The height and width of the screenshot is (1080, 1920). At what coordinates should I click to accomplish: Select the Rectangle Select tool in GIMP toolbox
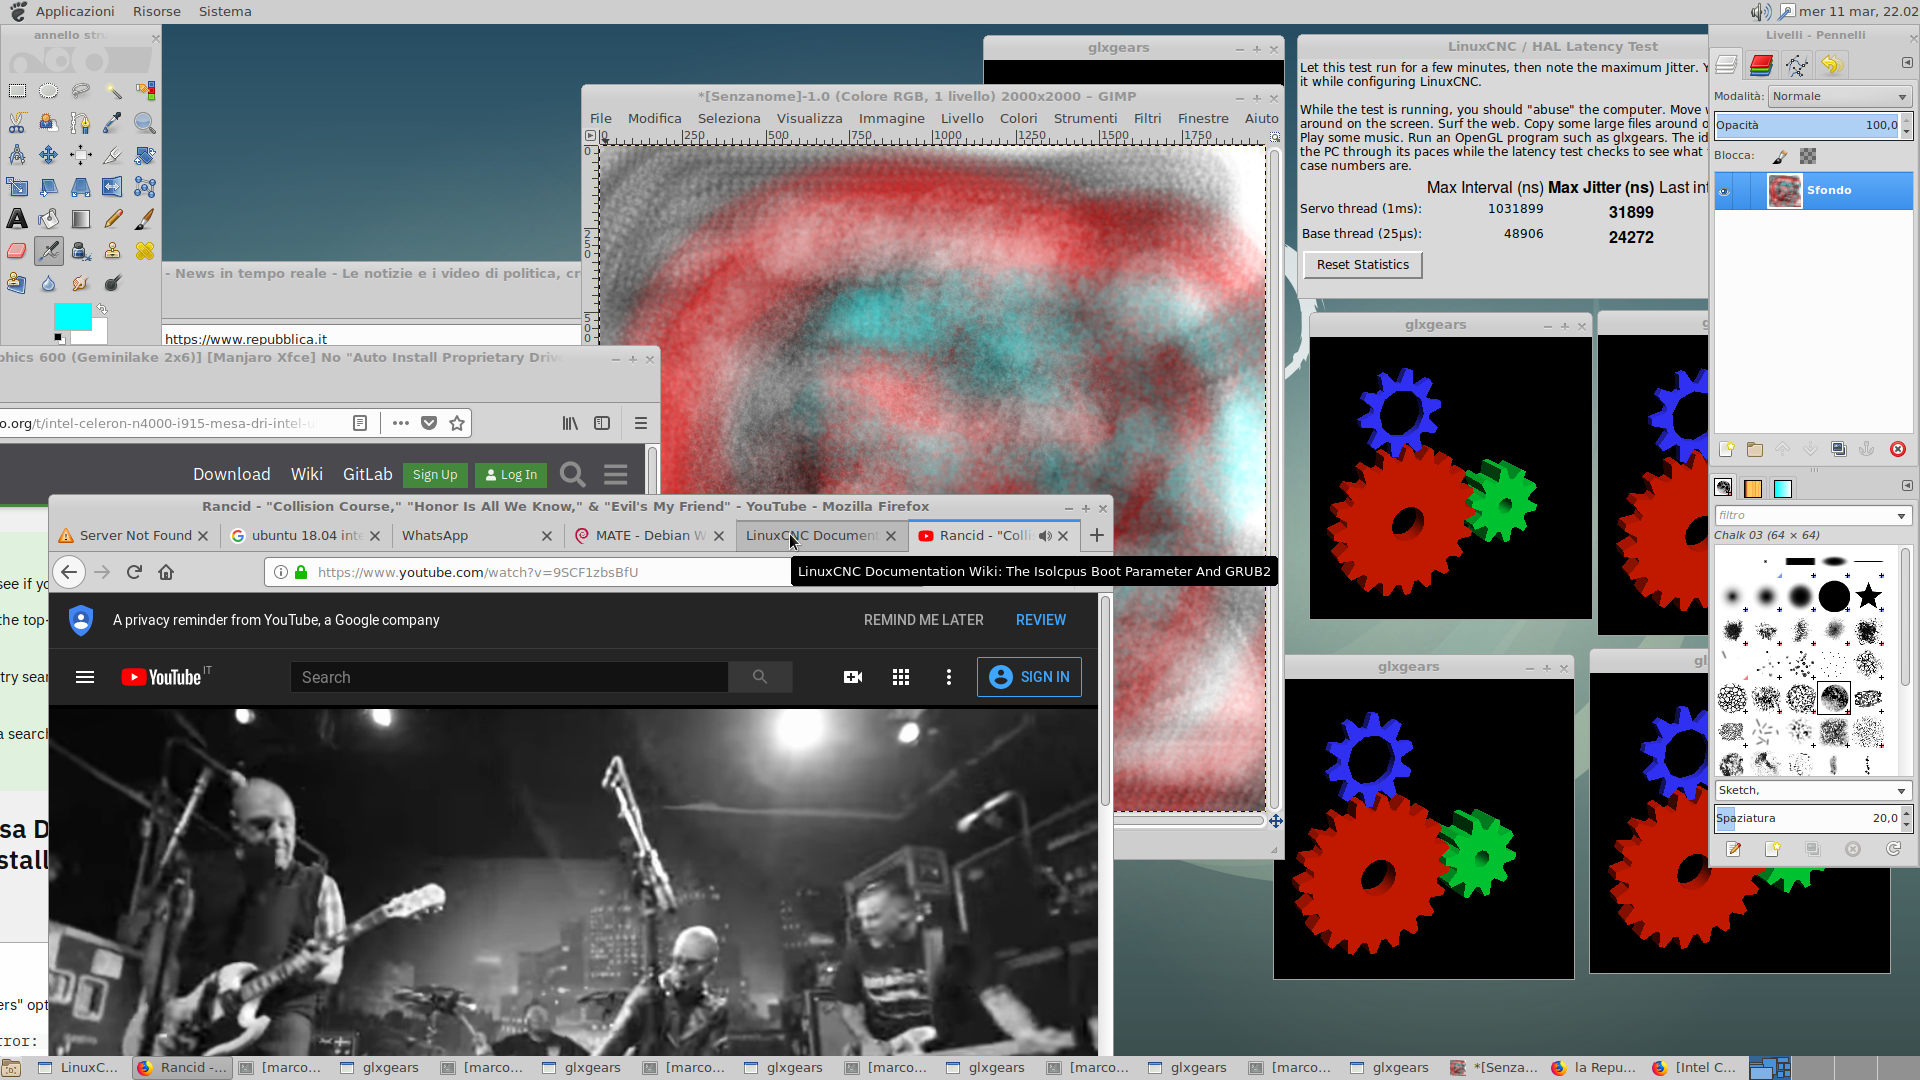tap(17, 91)
